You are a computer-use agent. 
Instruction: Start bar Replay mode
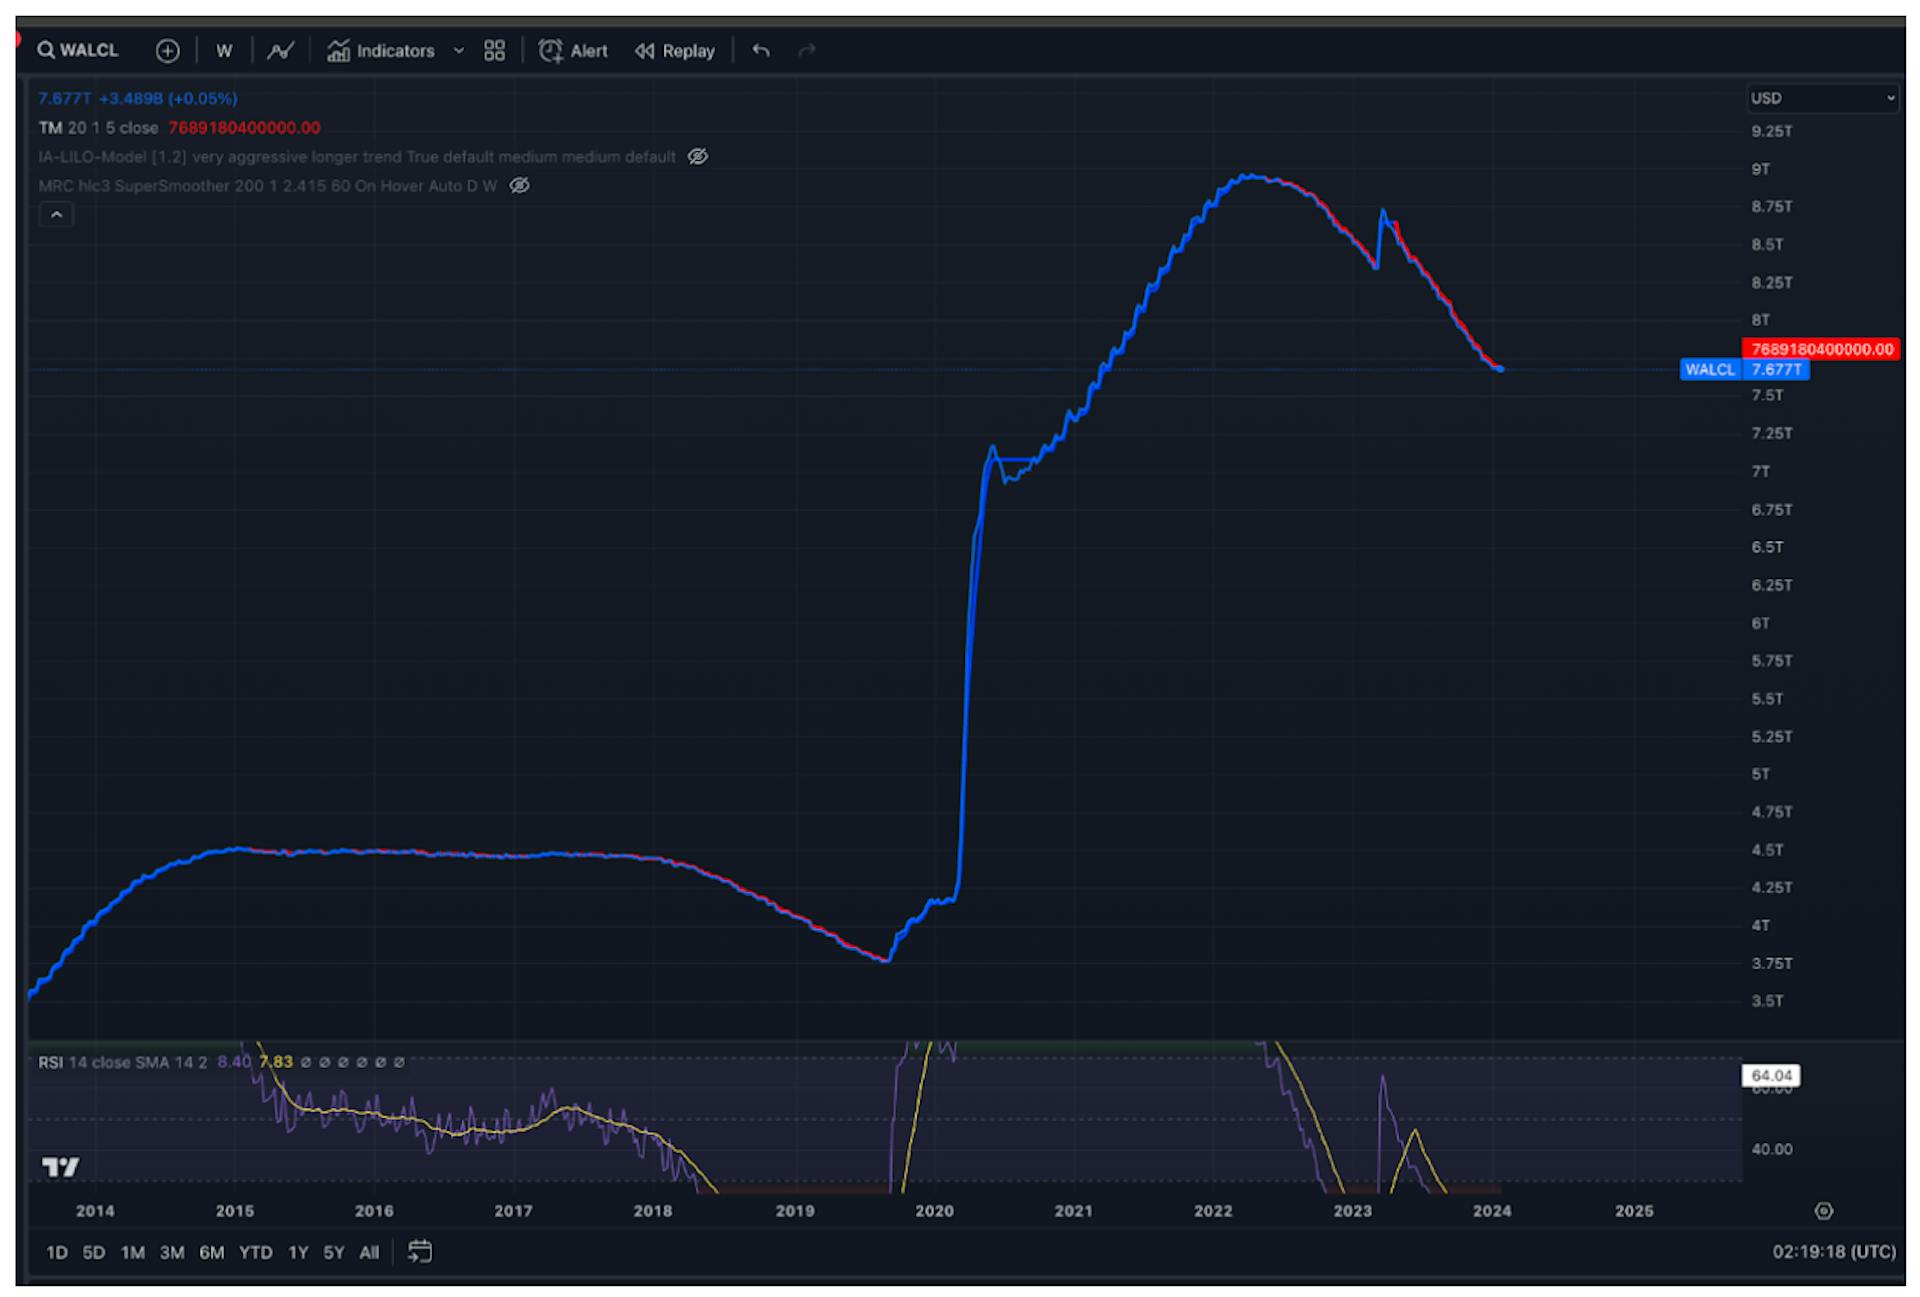pyautogui.click(x=675, y=51)
